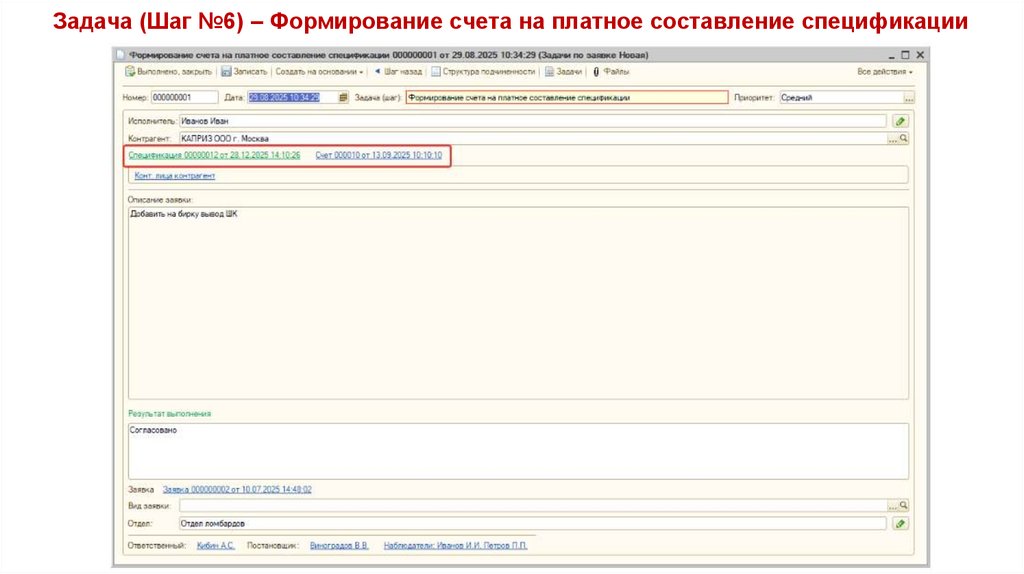Expand the 'Все действия' menu
The image size is (1024, 574).
[x=885, y=72]
